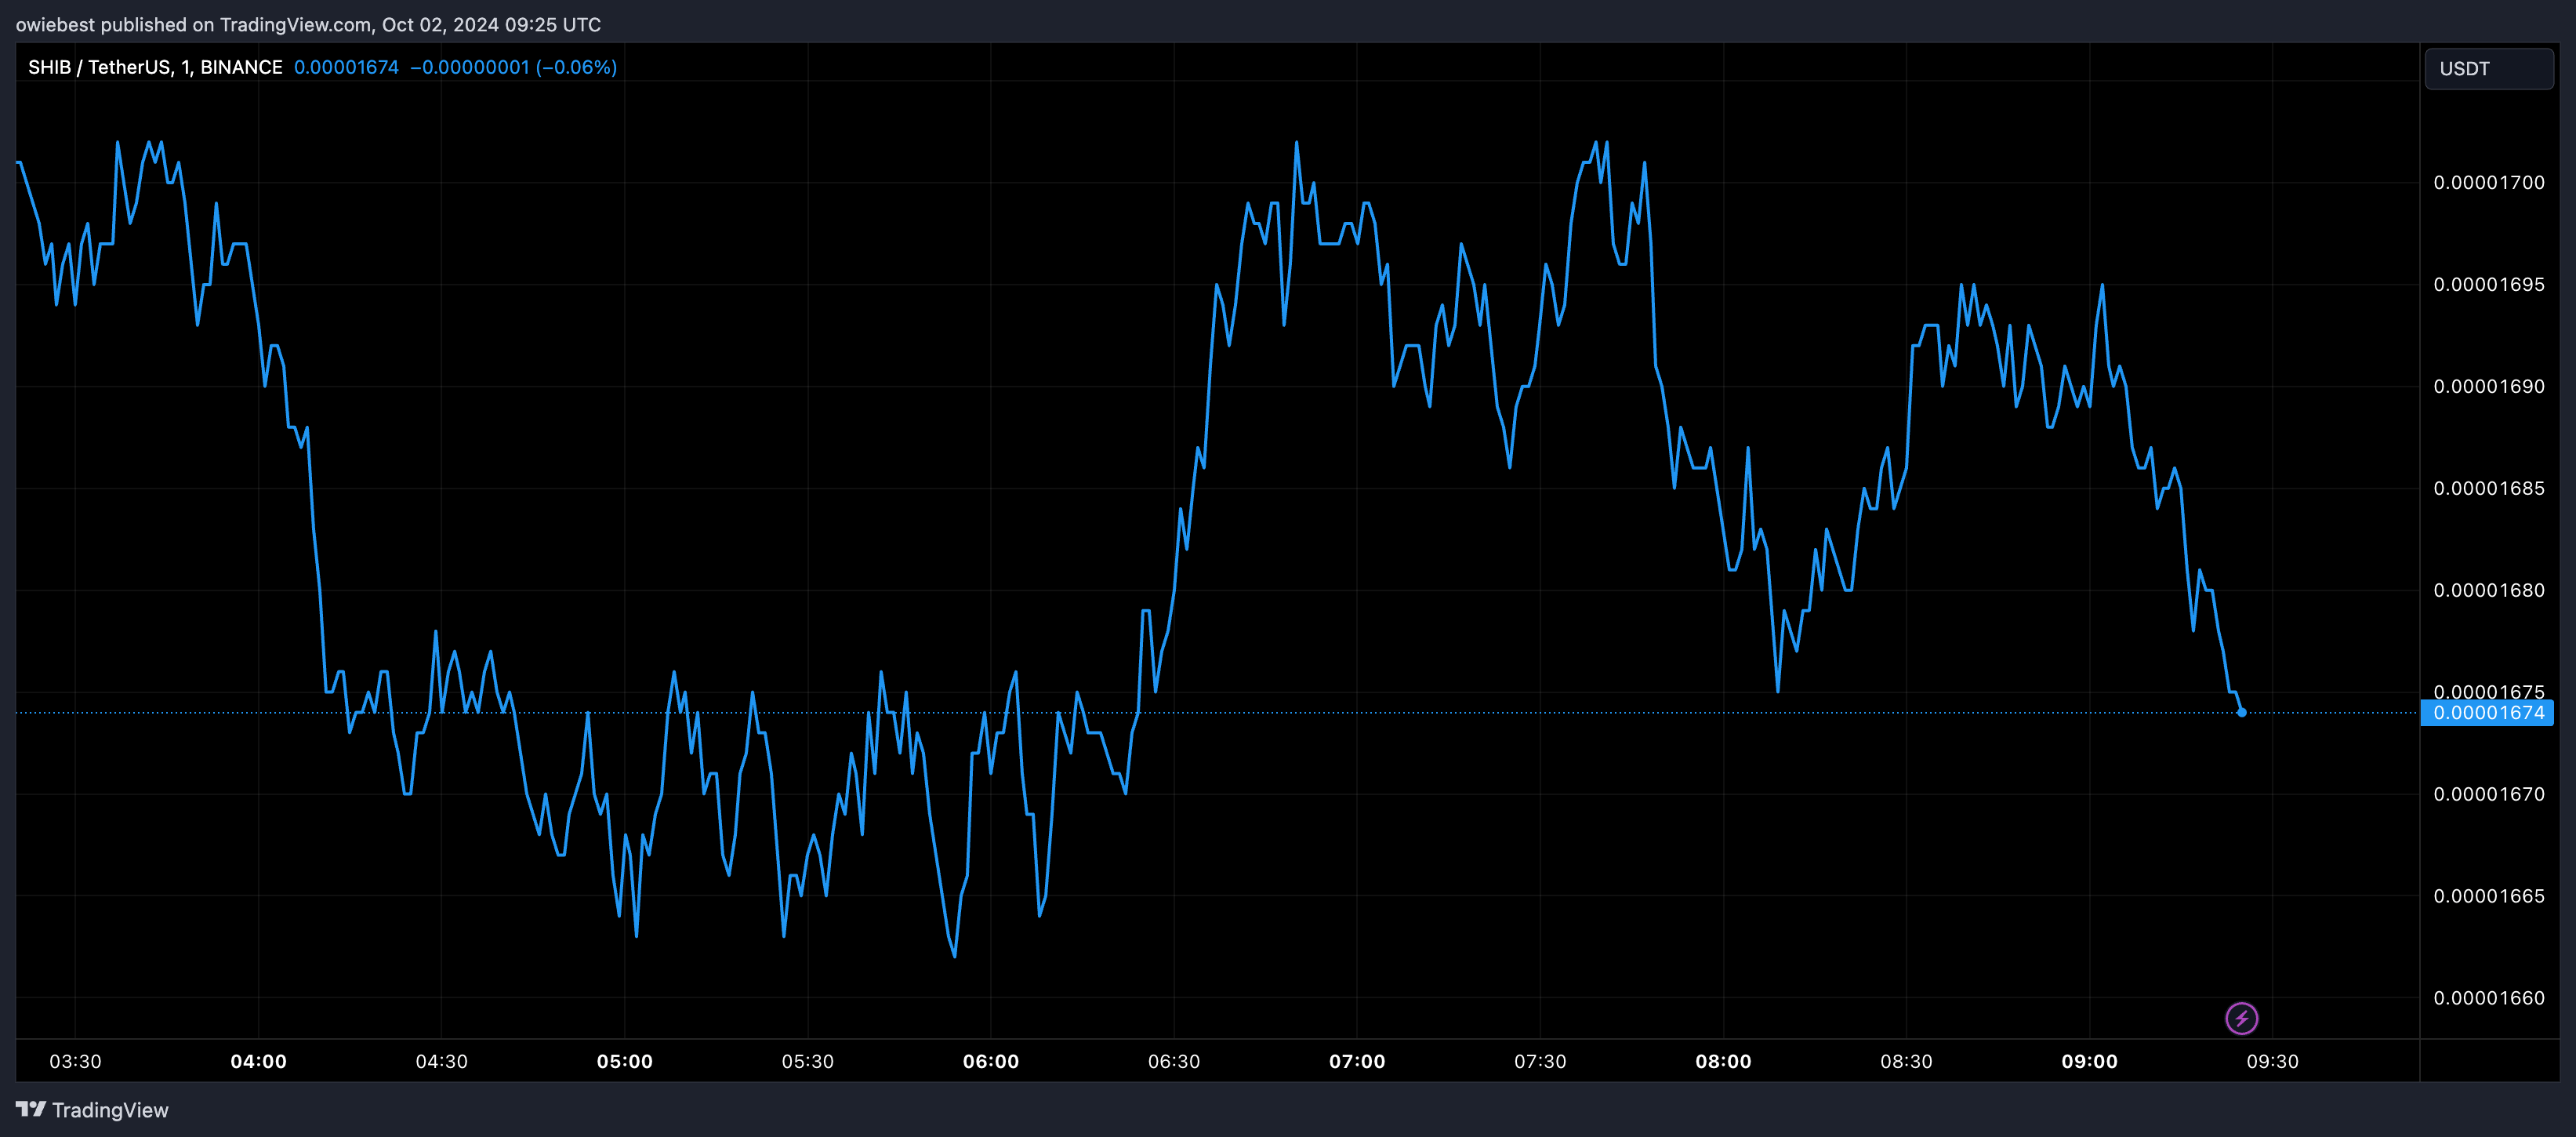2576x1137 pixels.
Task: Select the 06:00 time axis label
Action: point(990,1061)
